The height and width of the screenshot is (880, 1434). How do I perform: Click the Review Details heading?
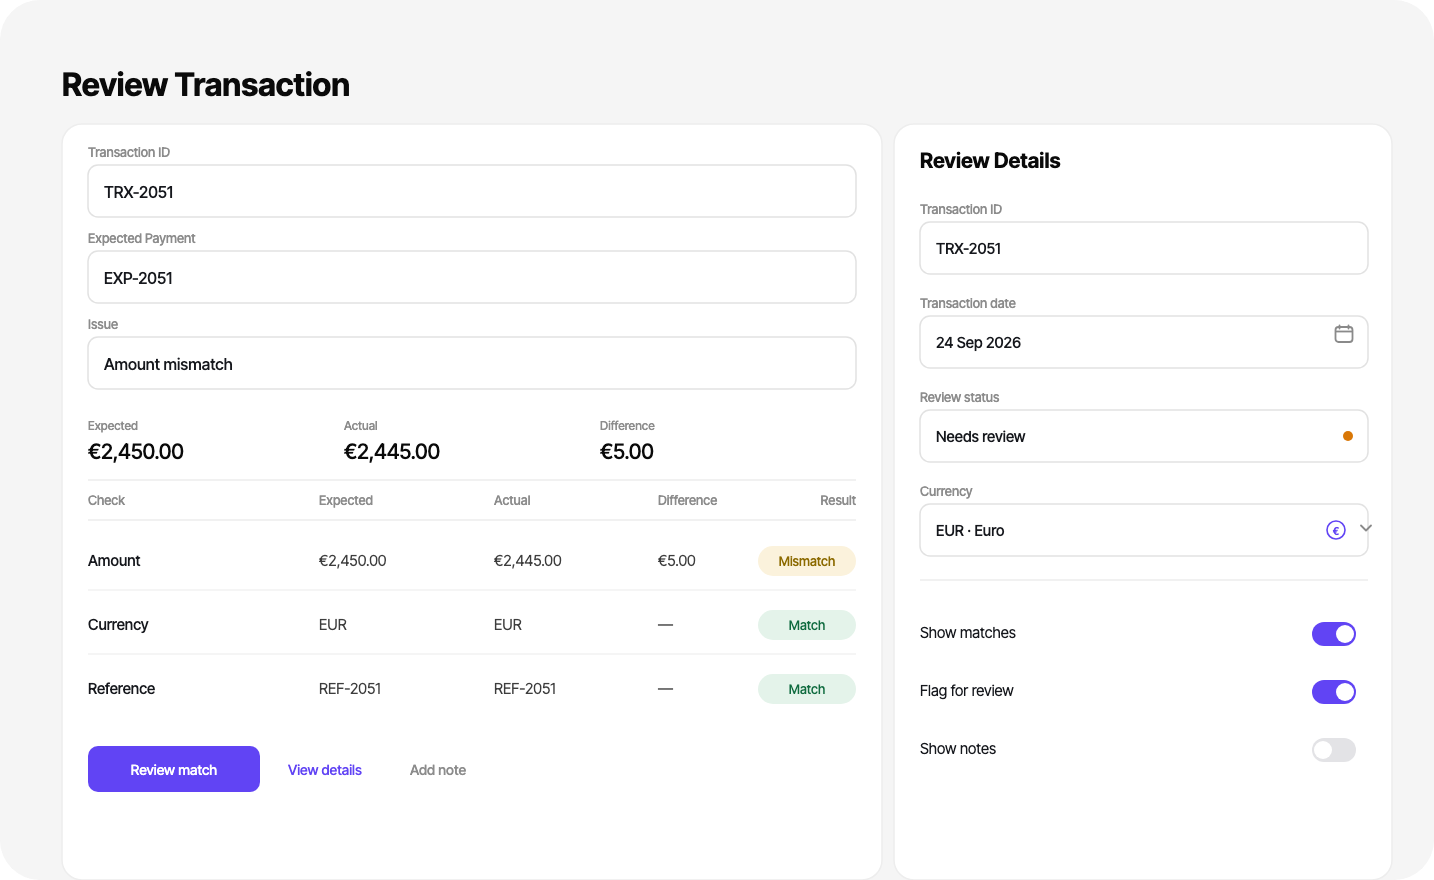[990, 161]
